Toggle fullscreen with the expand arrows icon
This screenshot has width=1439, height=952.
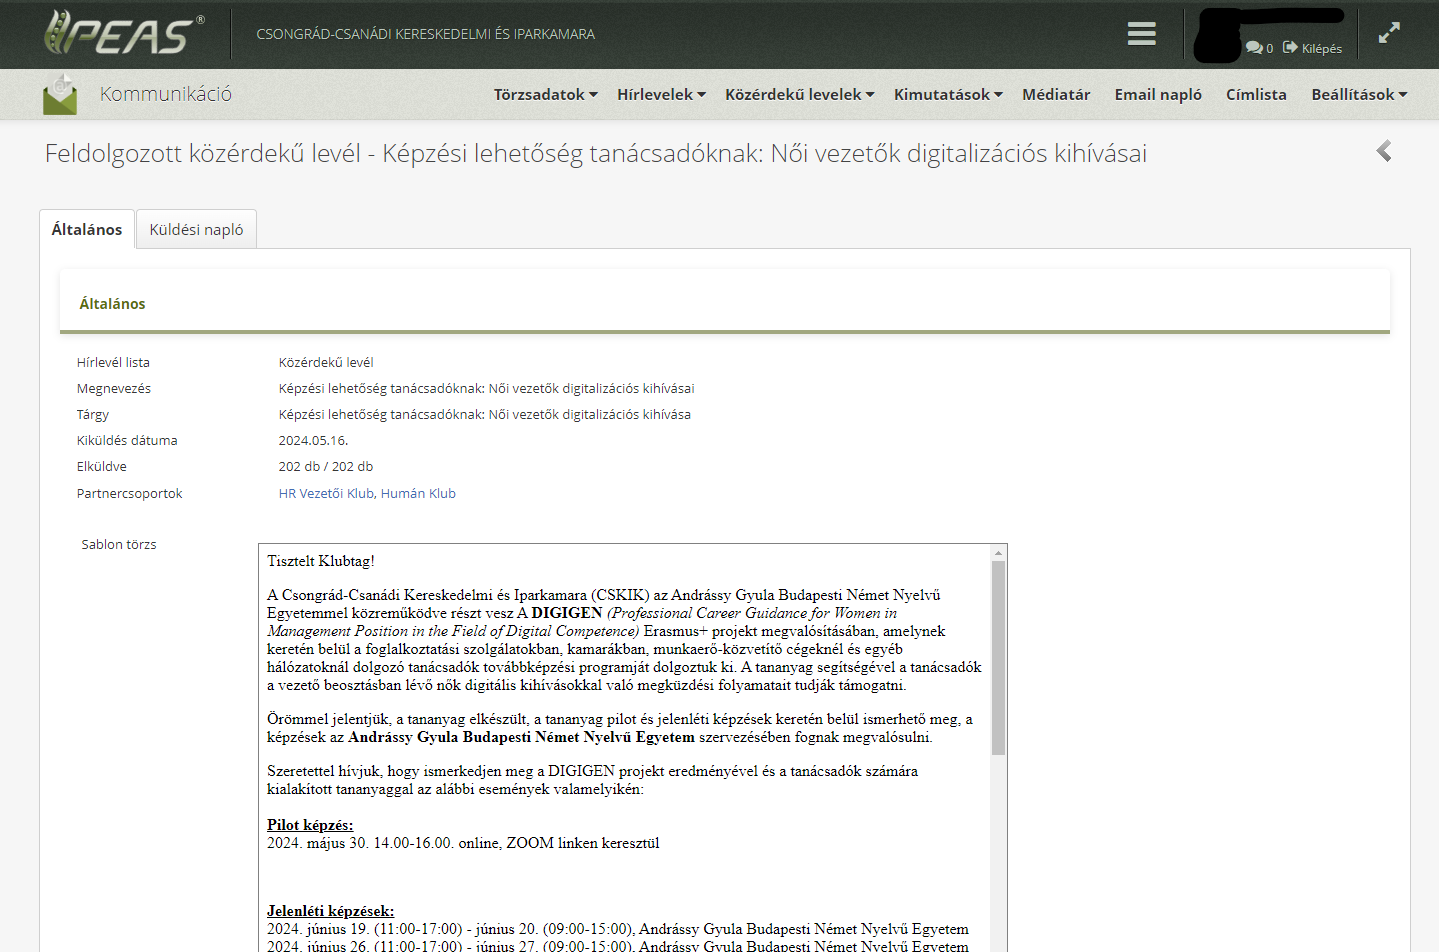tap(1389, 33)
